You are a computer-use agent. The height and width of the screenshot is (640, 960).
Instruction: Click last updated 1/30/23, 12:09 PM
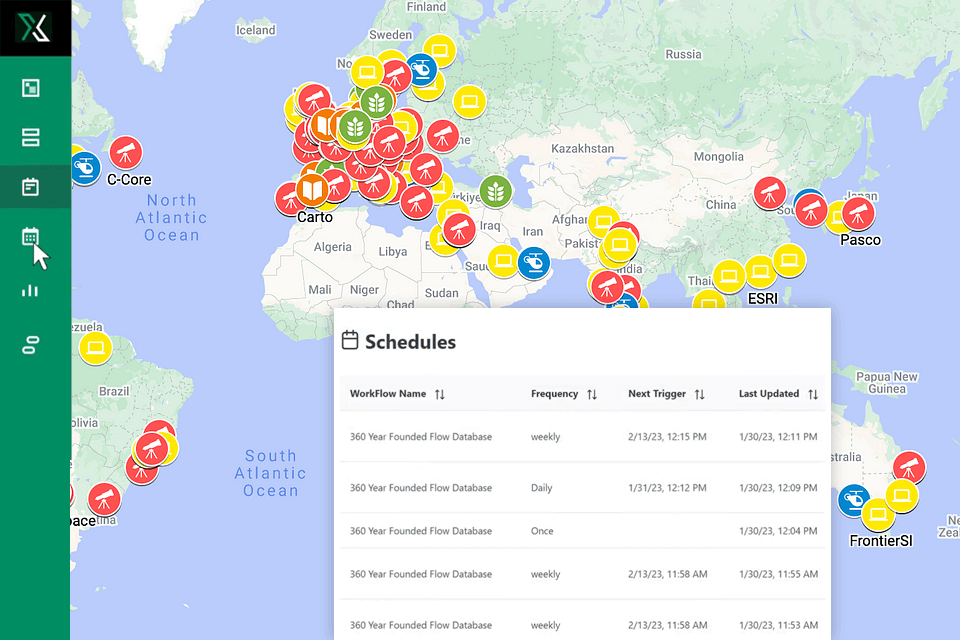pyautogui.click(x=778, y=488)
